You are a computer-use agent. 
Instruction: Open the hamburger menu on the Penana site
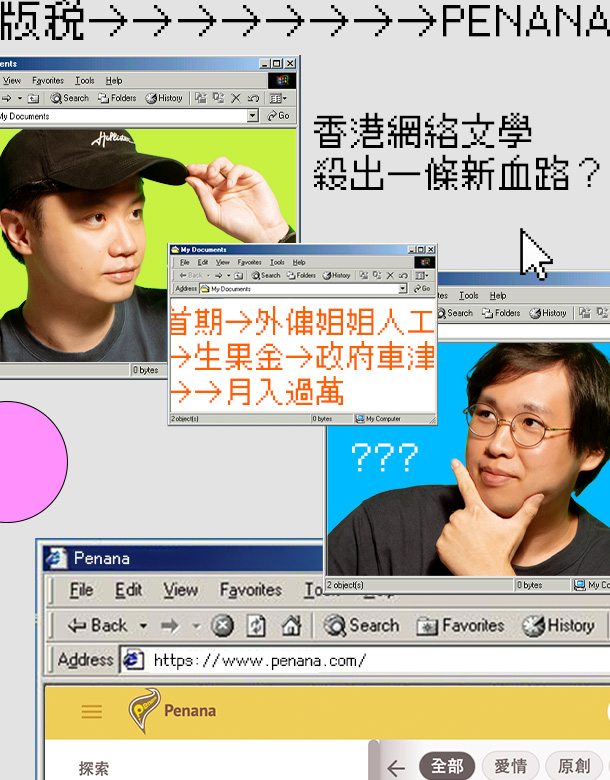pyautogui.click(x=92, y=712)
